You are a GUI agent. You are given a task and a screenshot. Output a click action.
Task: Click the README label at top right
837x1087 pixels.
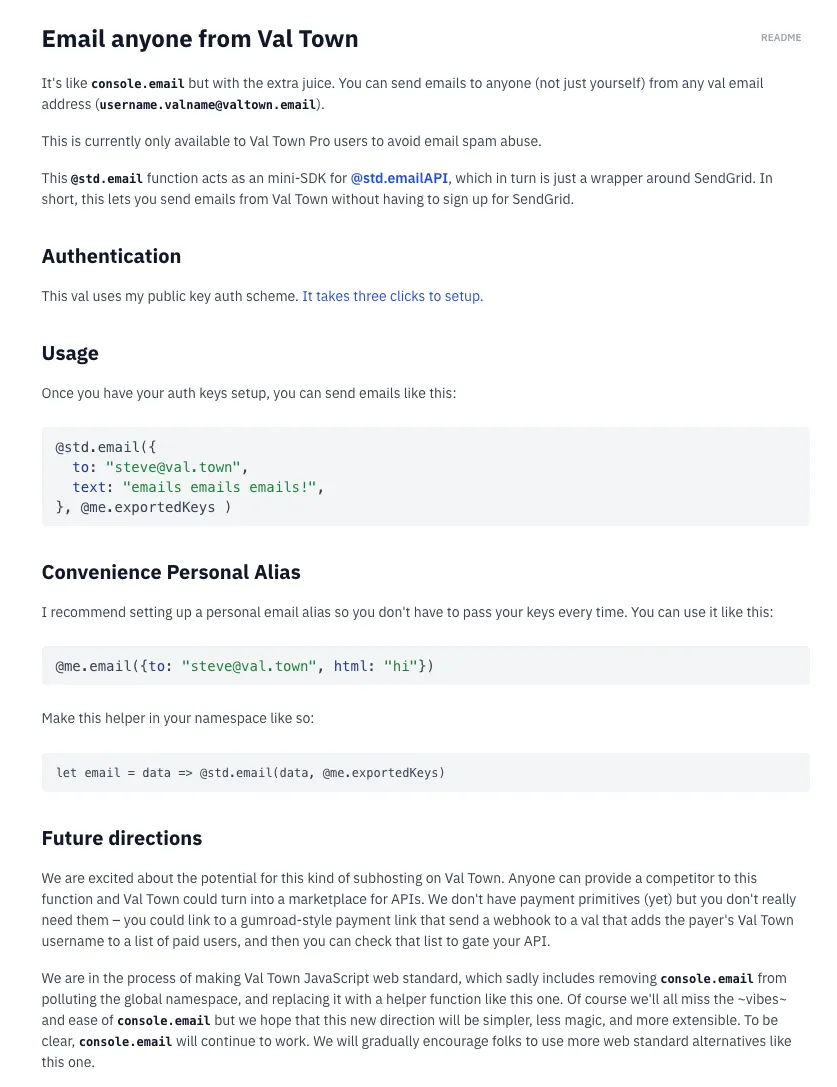click(x=780, y=38)
